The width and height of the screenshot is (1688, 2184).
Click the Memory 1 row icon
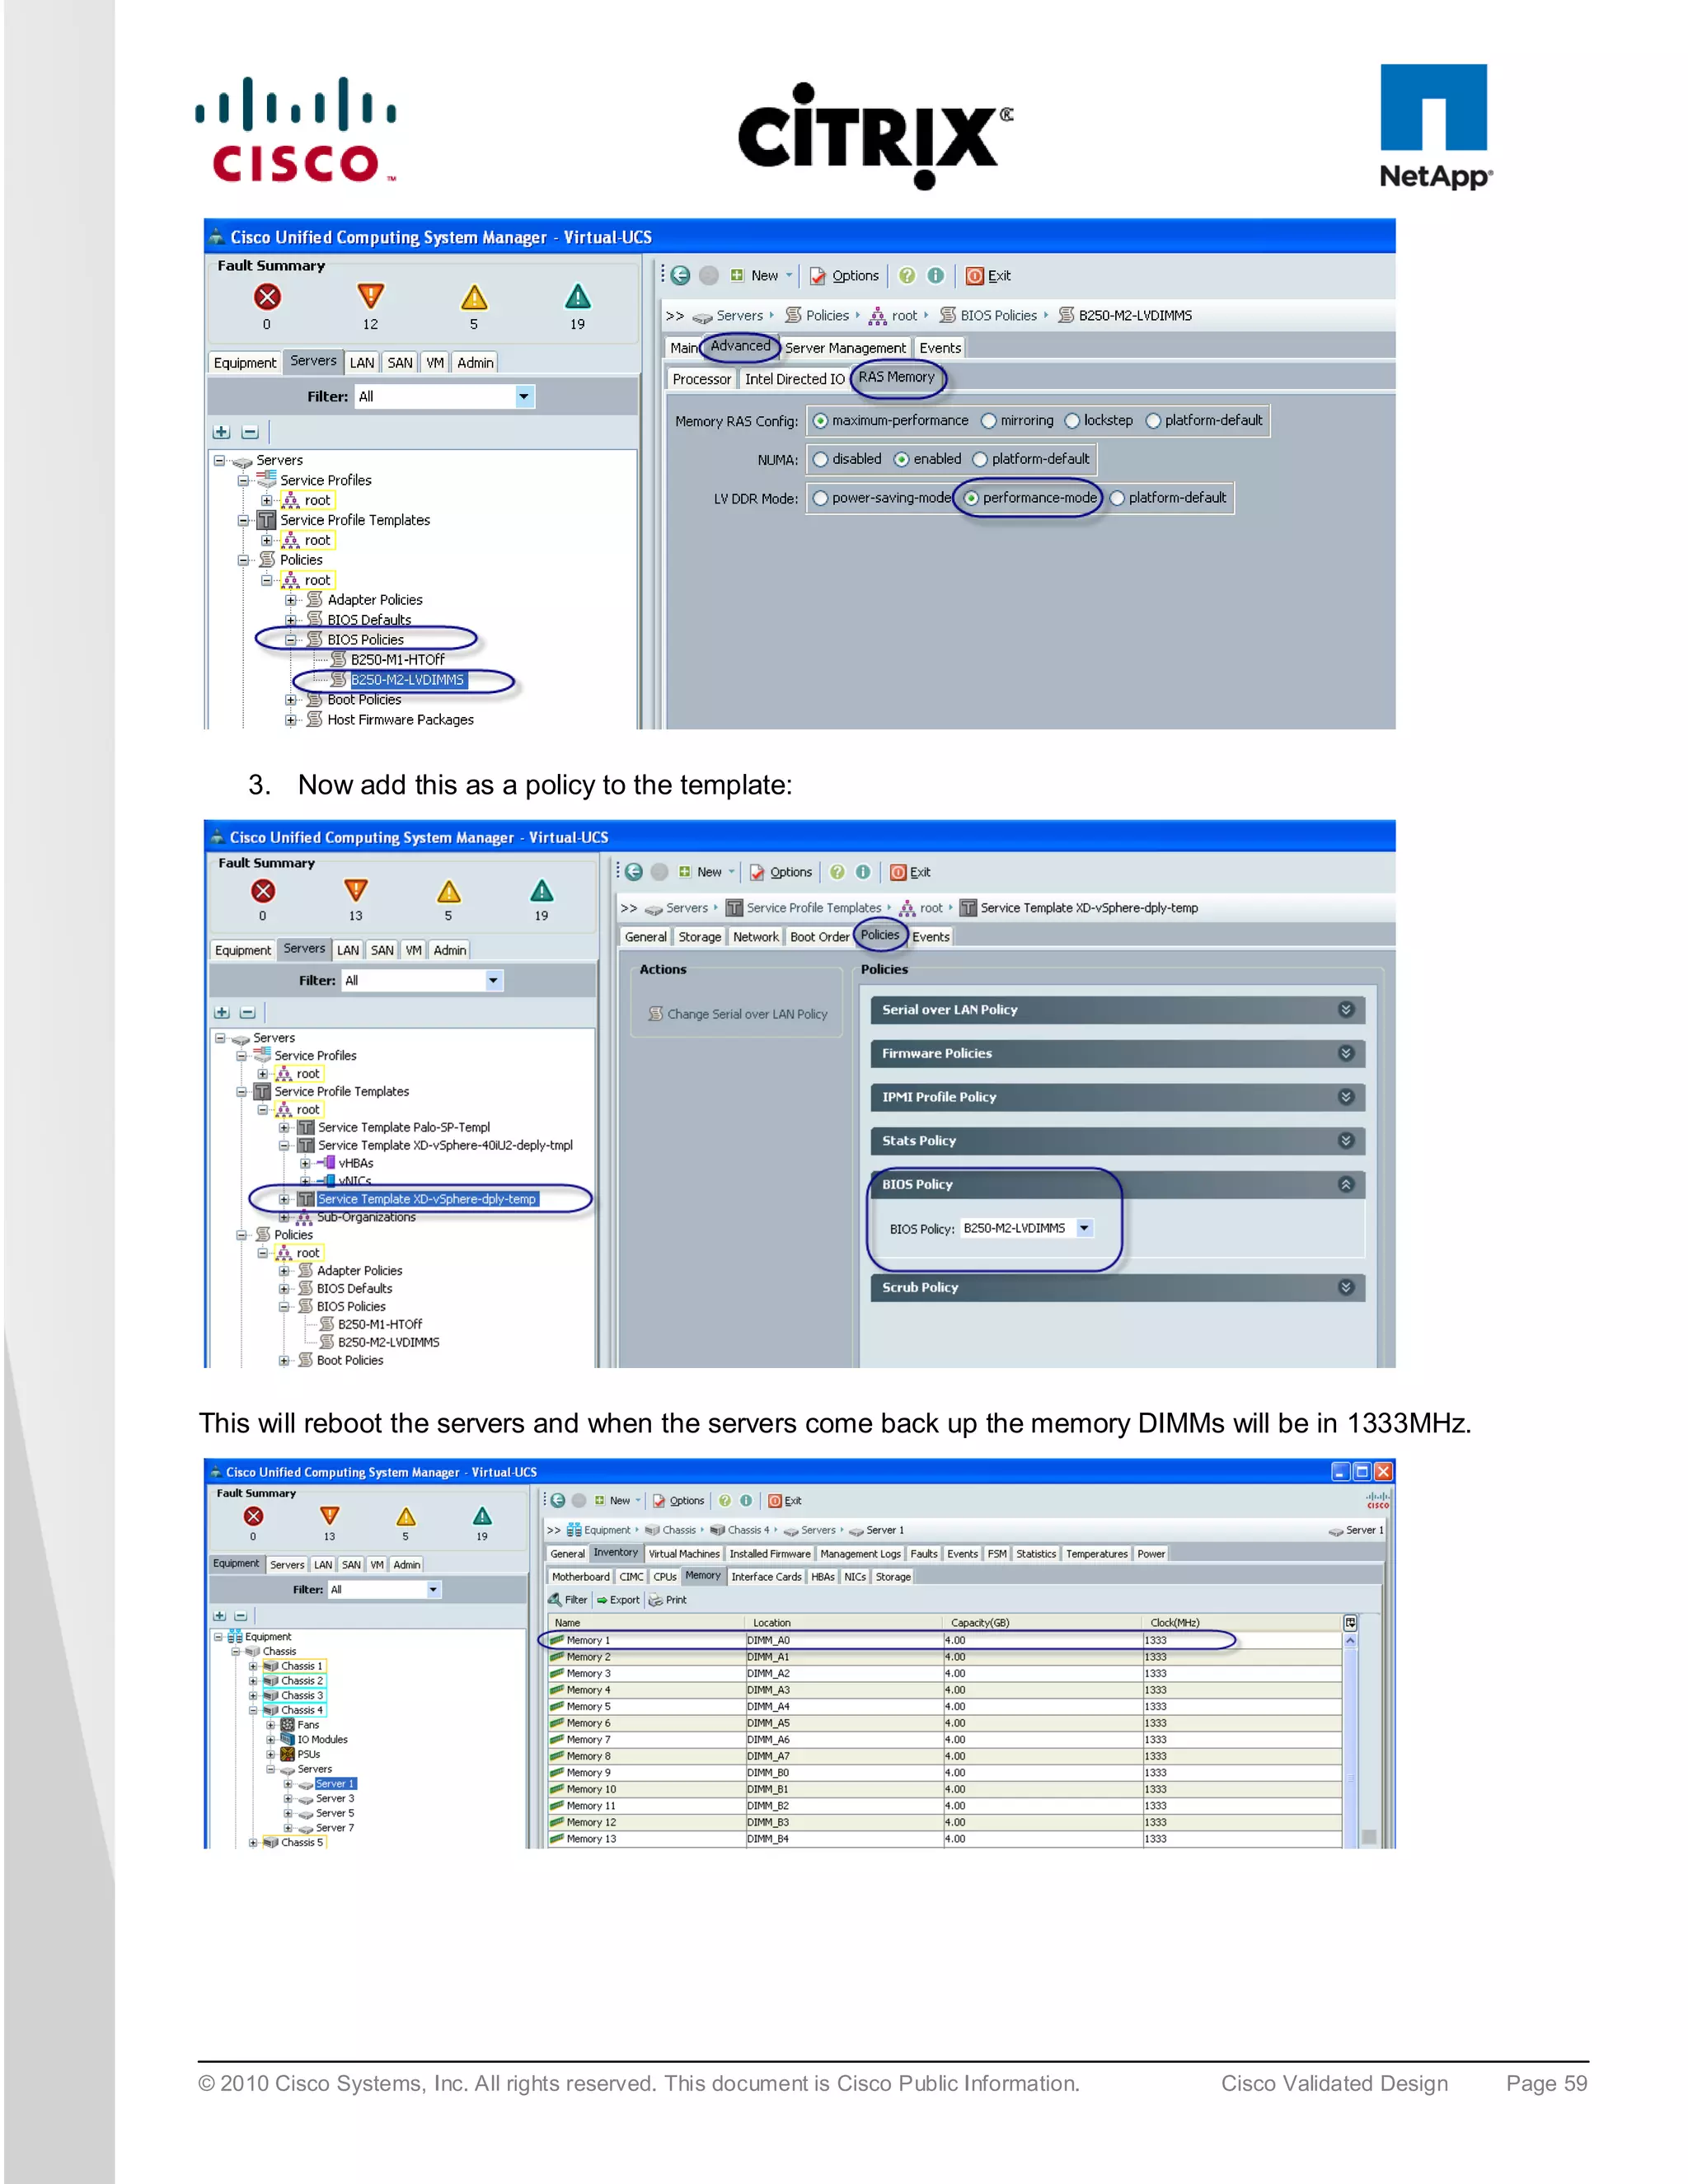pos(557,1640)
